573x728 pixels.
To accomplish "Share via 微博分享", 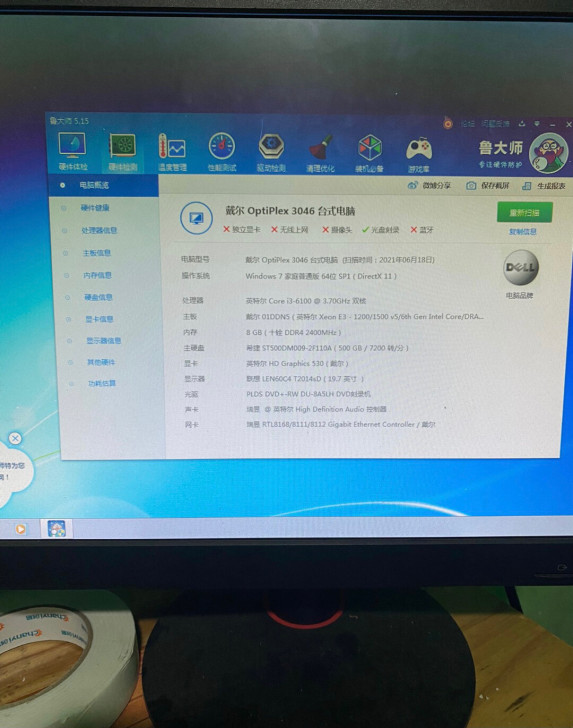I will pyautogui.click(x=429, y=185).
